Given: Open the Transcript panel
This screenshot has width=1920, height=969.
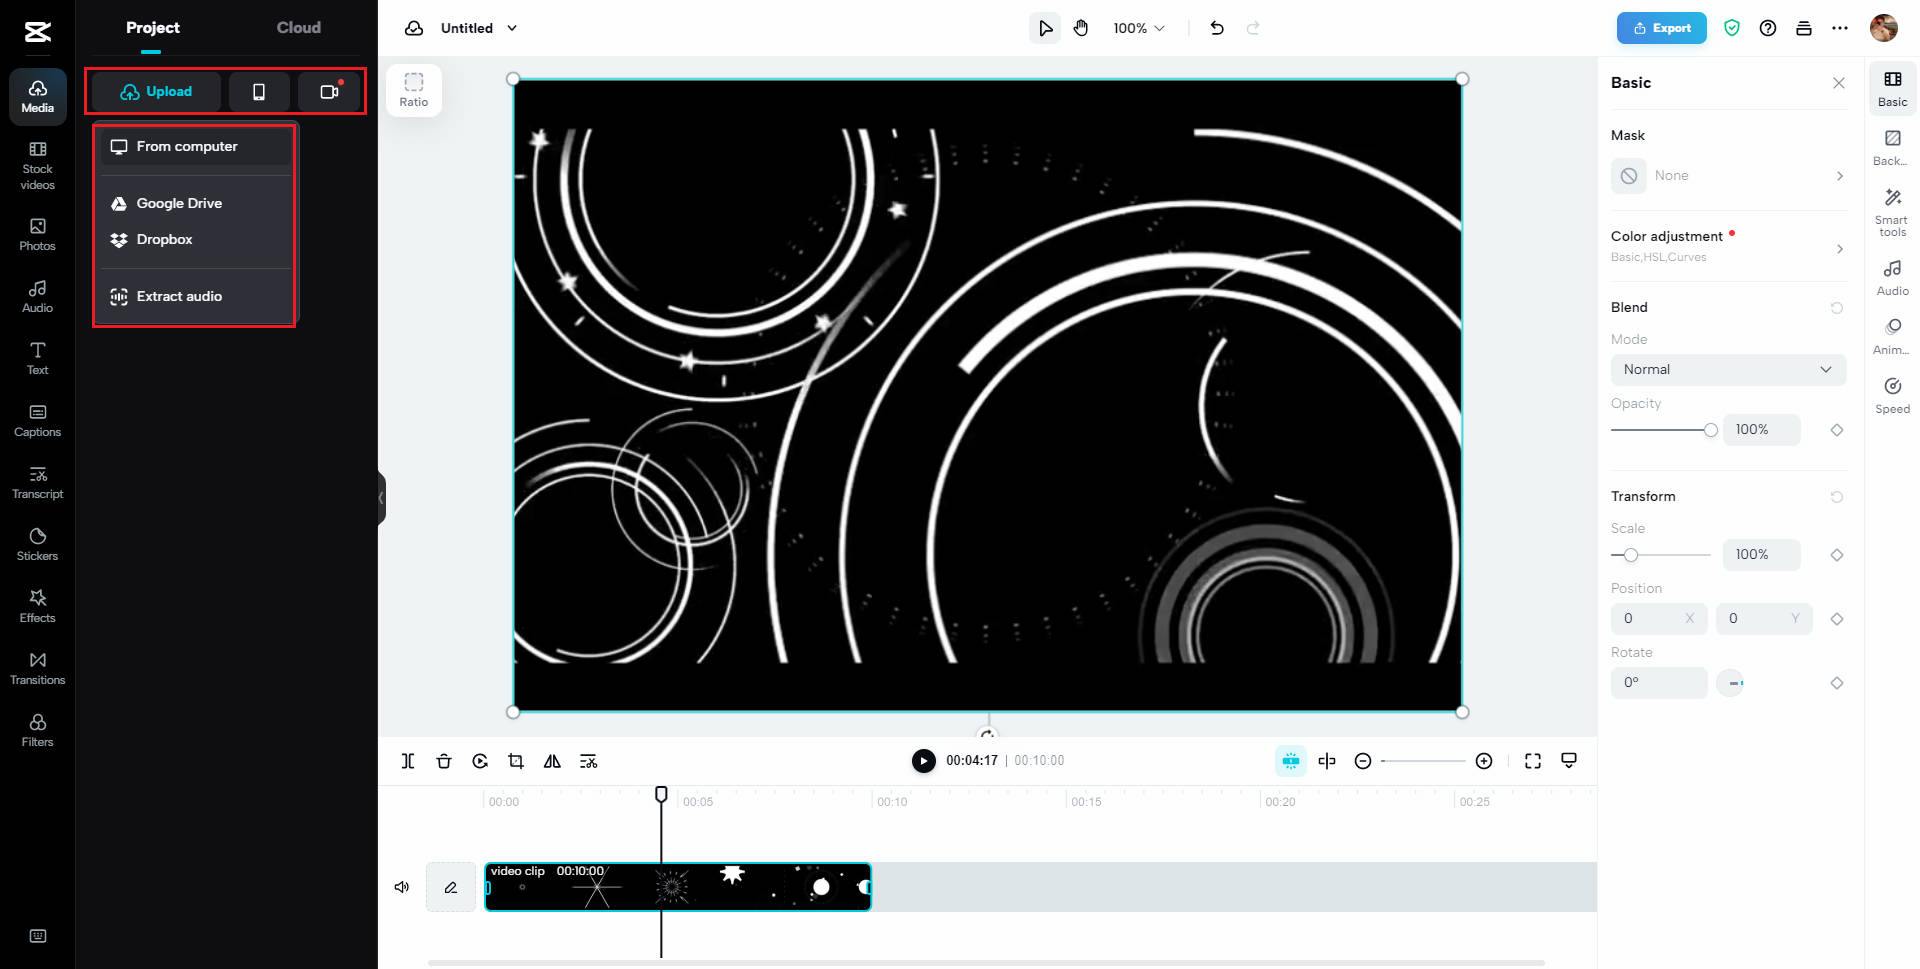Looking at the screenshot, I should click(38, 483).
